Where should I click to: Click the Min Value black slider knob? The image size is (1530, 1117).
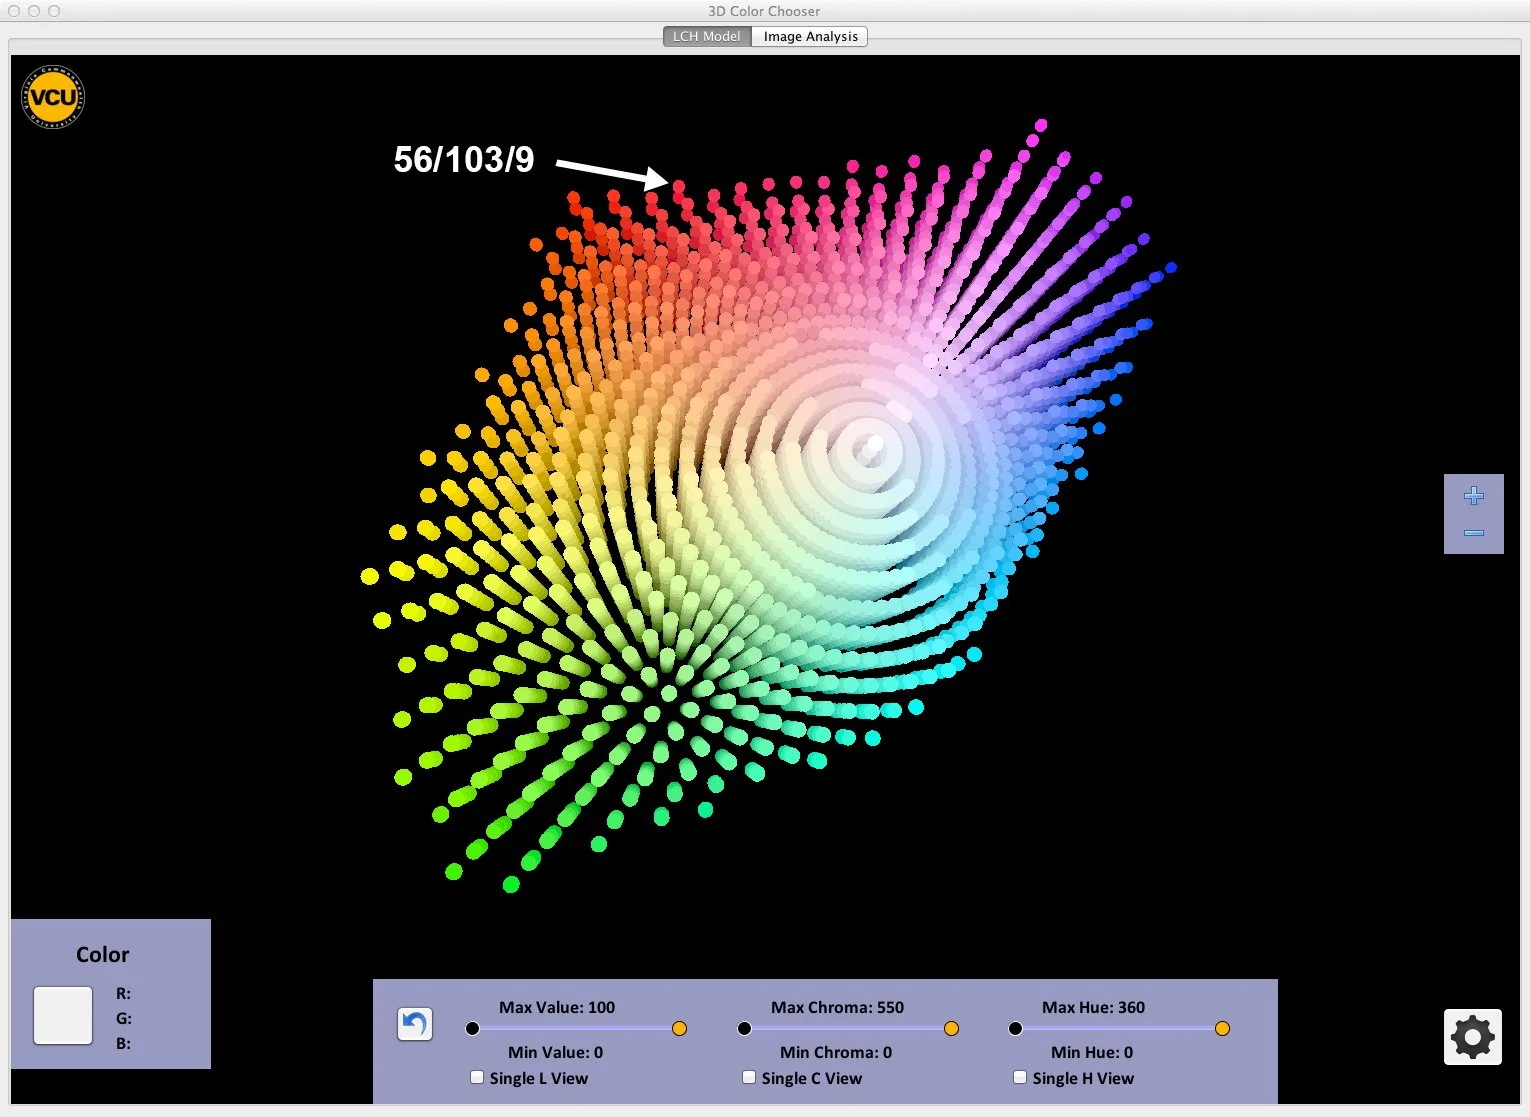point(472,1028)
